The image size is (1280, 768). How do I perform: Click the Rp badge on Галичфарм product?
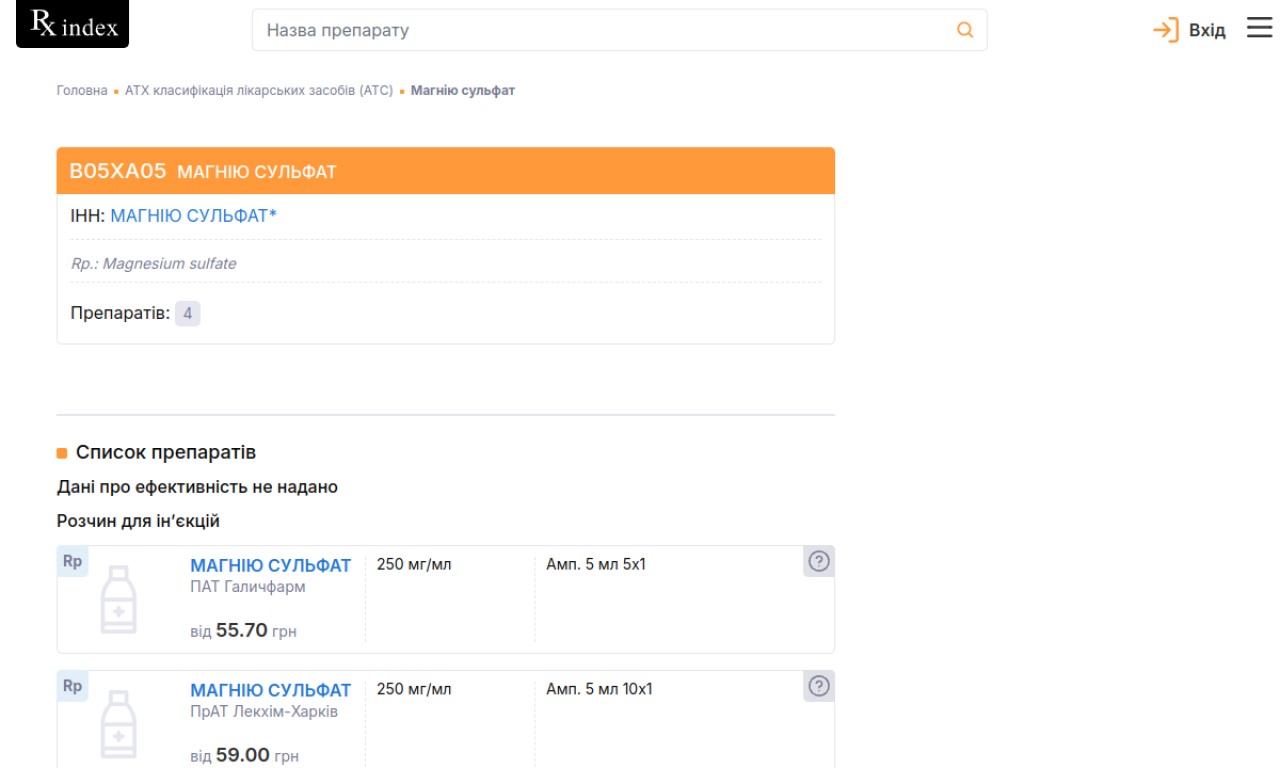coord(72,562)
